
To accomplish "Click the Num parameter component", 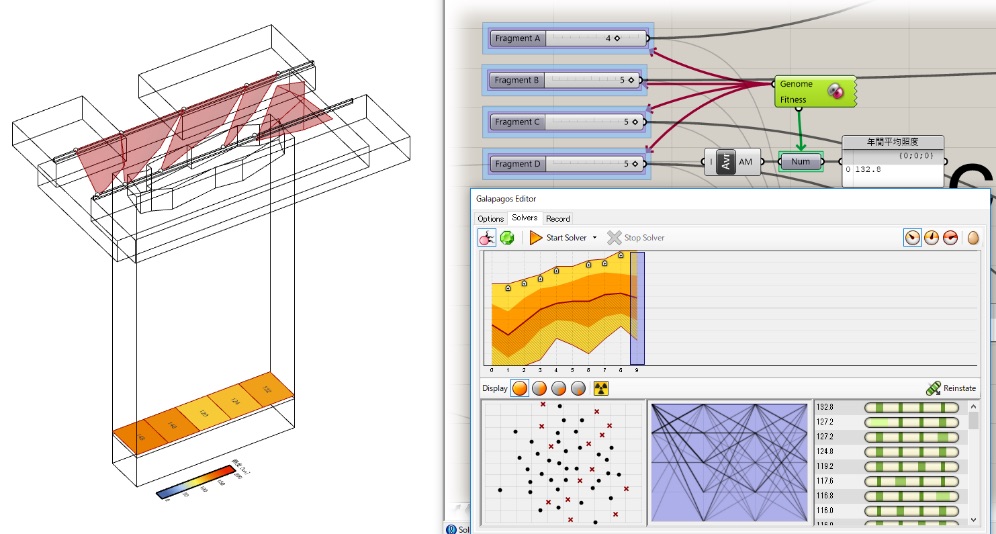I will click(800, 162).
